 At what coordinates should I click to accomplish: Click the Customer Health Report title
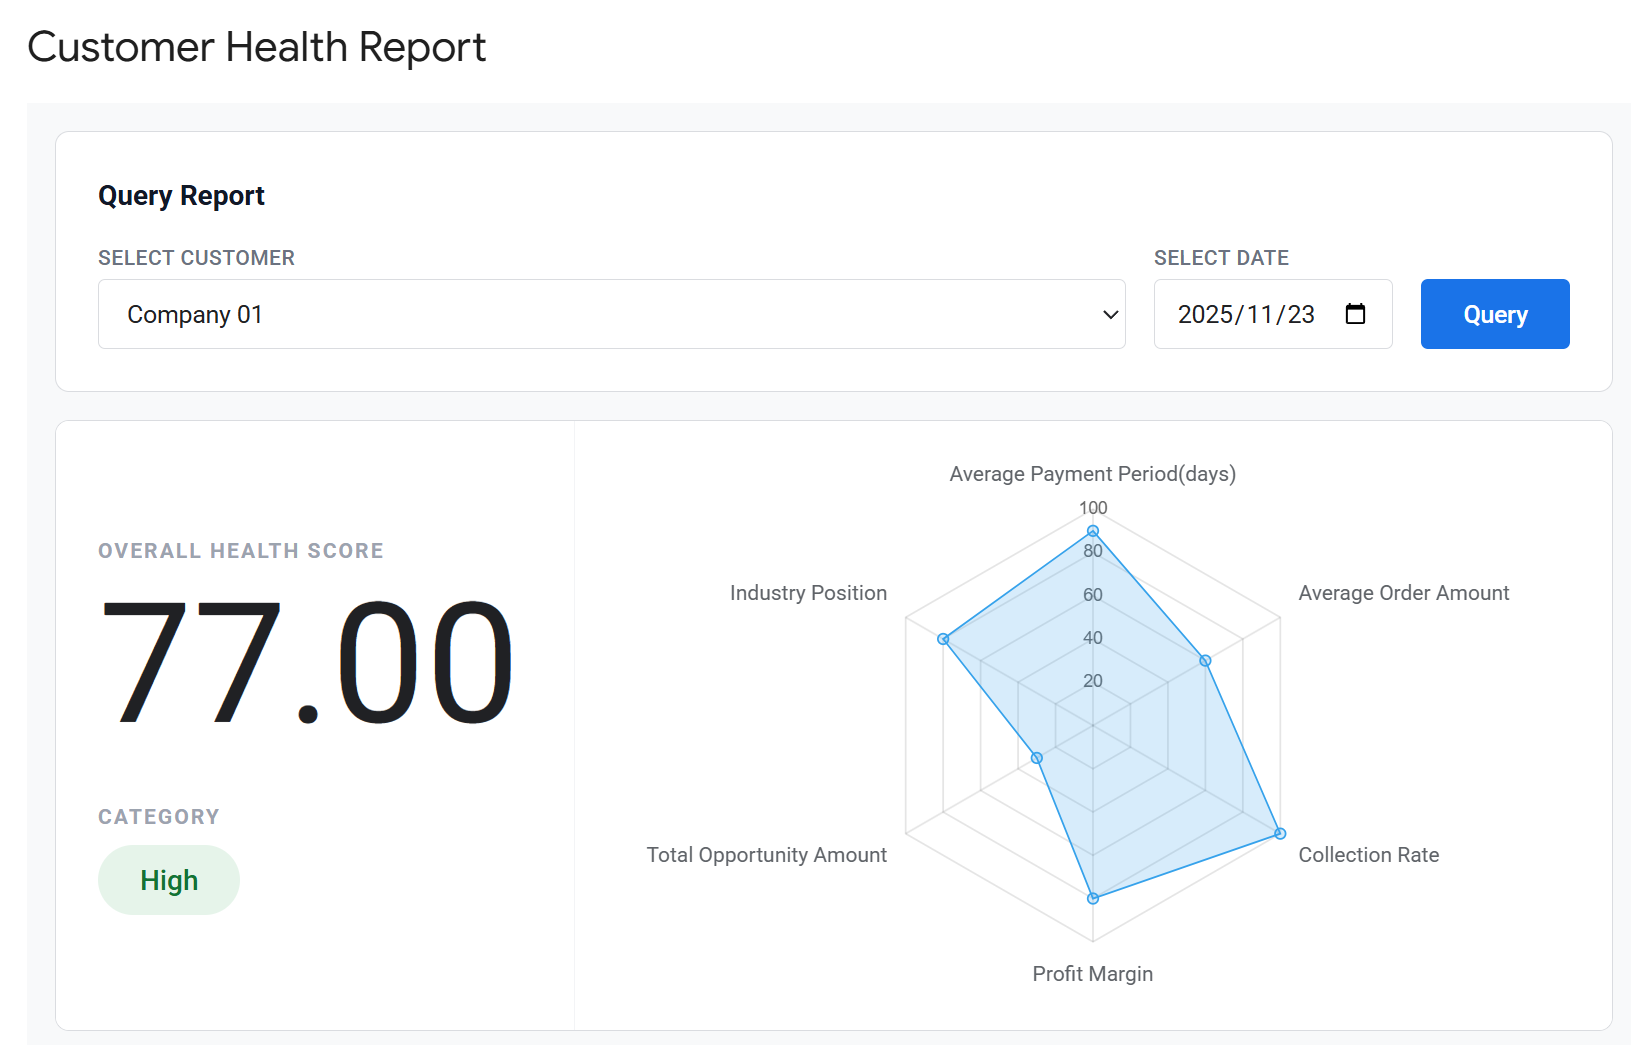pos(257,46)
